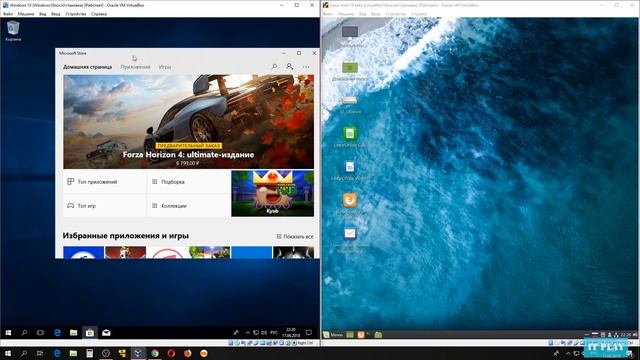Viewport: 640px width, 360px height.
Task: Open search in Windows 10 VM taskbar
Action: 24,333
